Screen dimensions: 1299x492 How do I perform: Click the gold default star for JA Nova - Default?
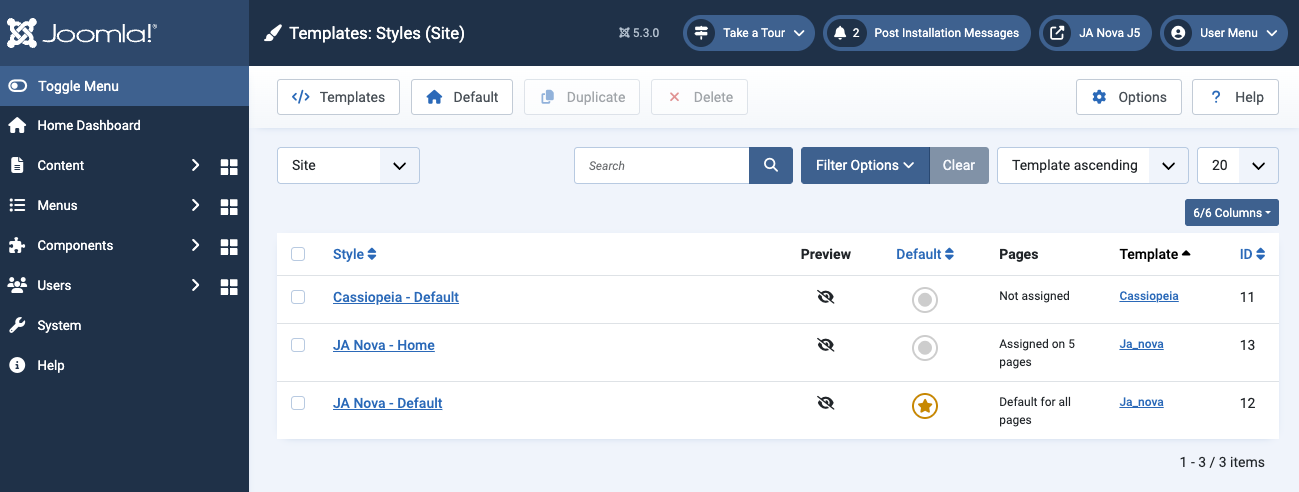click(925, 406)
